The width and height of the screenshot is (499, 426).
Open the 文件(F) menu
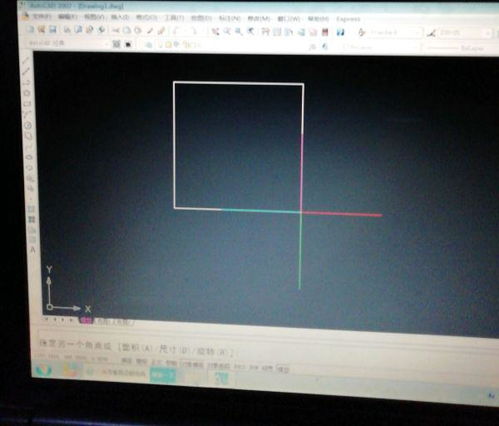41,16
